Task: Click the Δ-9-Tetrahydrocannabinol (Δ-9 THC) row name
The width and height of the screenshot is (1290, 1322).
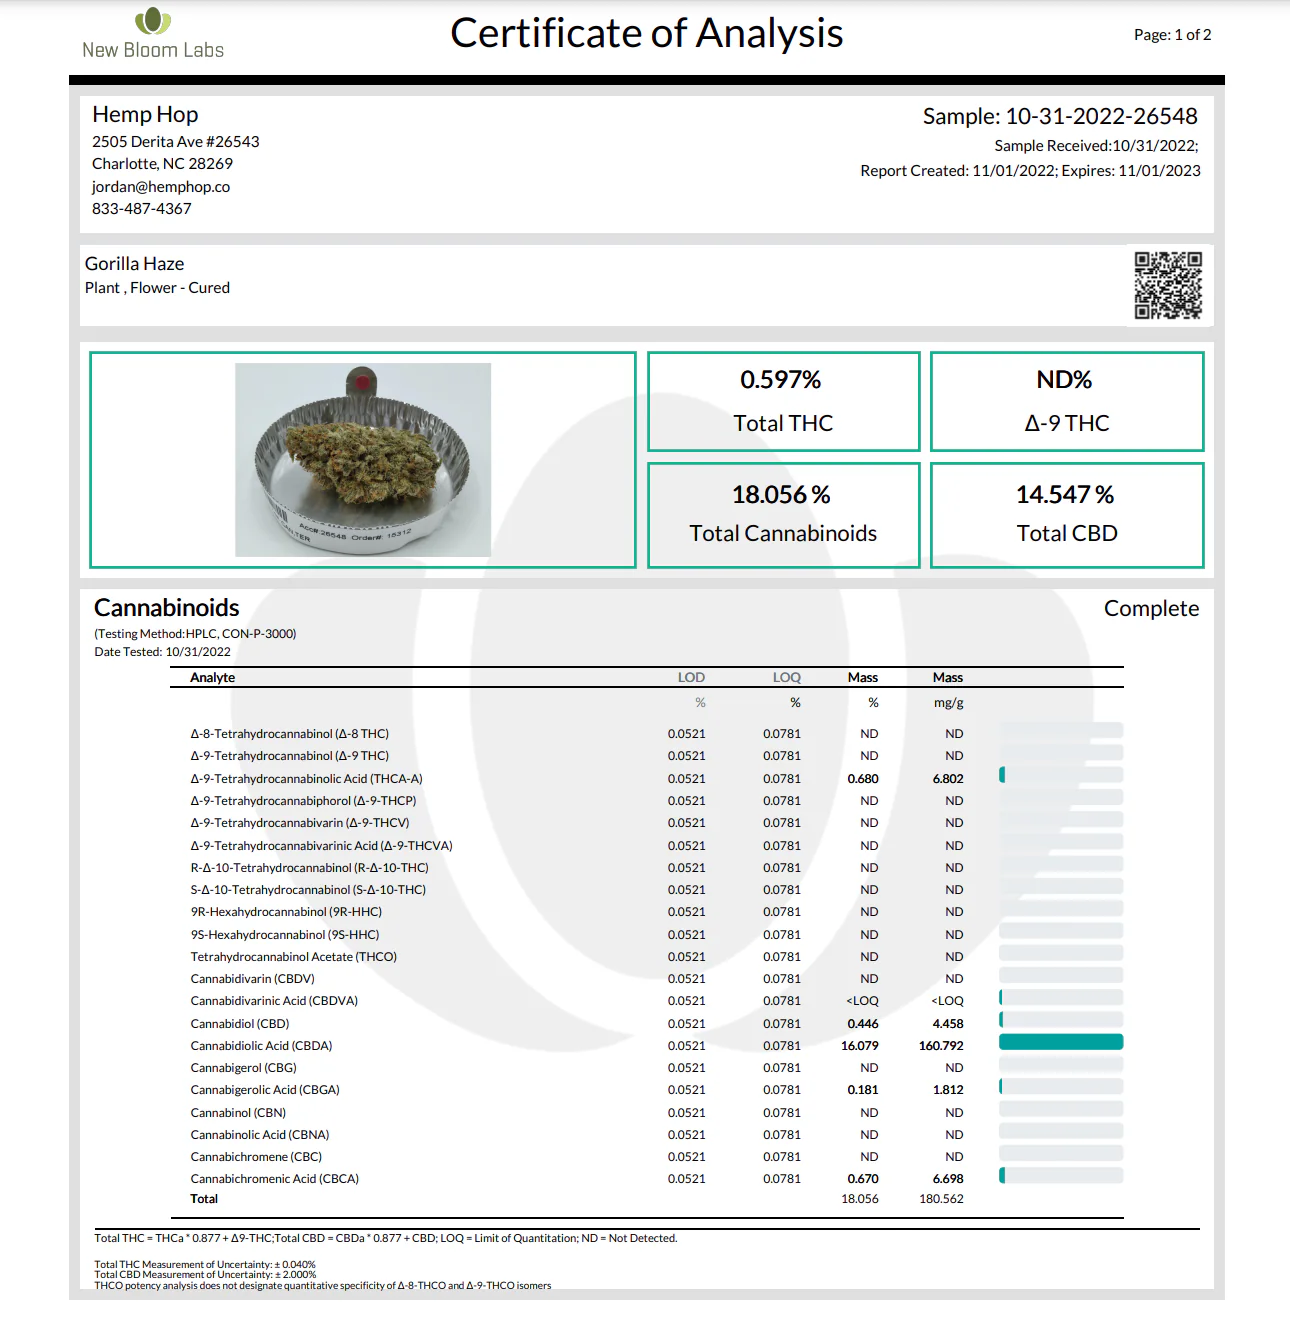Action: [290, 756]
